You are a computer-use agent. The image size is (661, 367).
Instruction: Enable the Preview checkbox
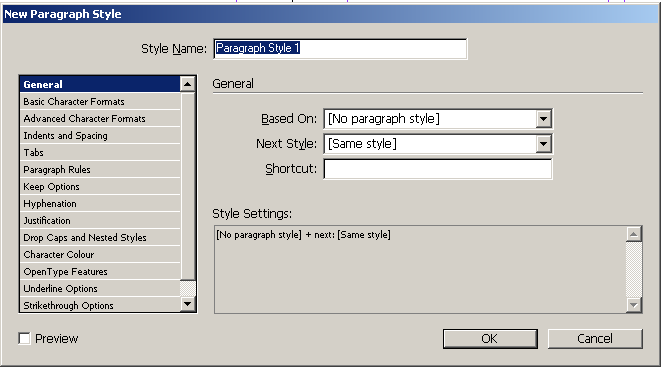pos(24,338)
